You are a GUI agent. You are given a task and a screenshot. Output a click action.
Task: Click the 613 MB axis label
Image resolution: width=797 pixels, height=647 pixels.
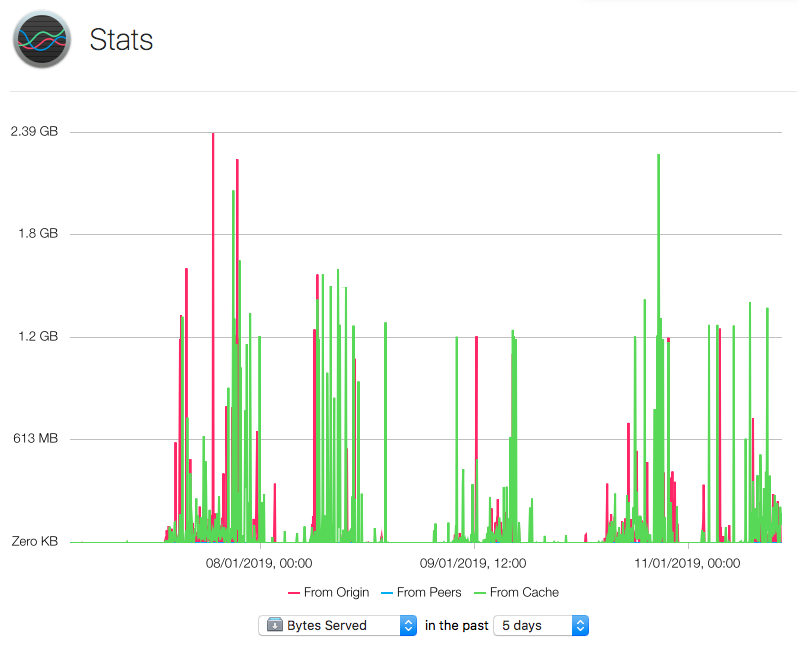(36, 438)
